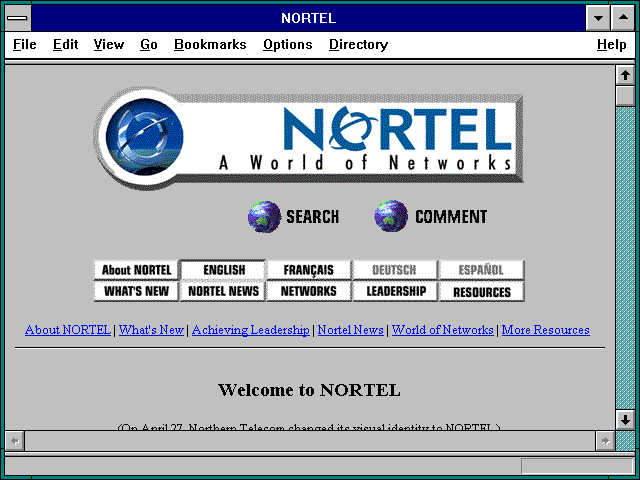Open the File menu

click(x=24, y=44)
